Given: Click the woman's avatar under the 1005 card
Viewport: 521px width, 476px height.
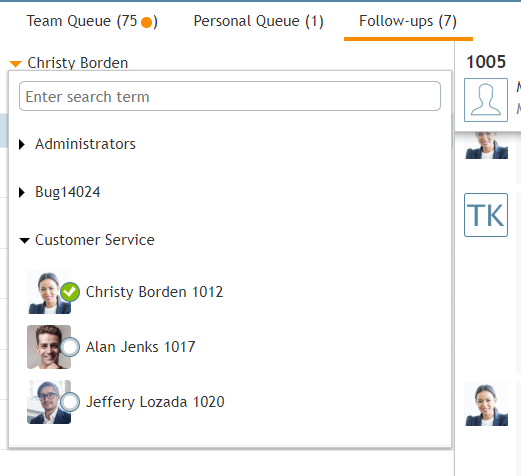Looking at the screenshot, I should click(486, 145).
